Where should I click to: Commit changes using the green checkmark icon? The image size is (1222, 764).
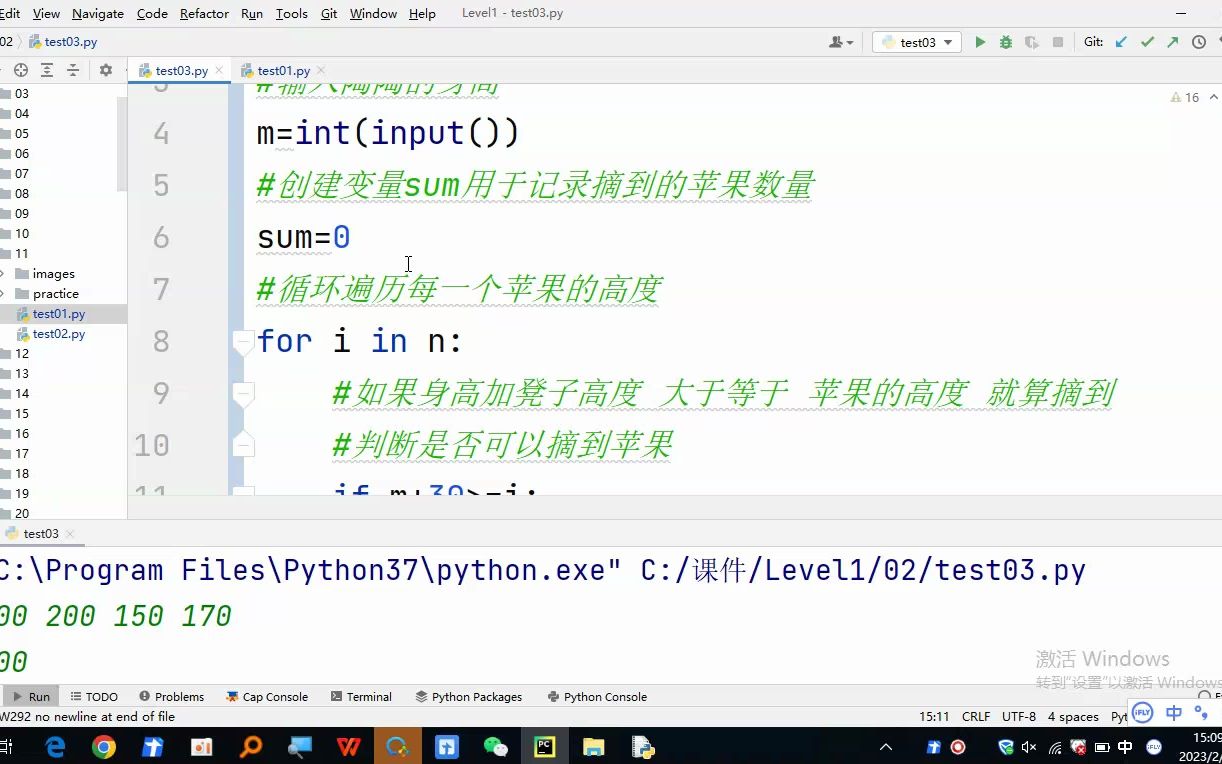click(x=1146, y=42)
